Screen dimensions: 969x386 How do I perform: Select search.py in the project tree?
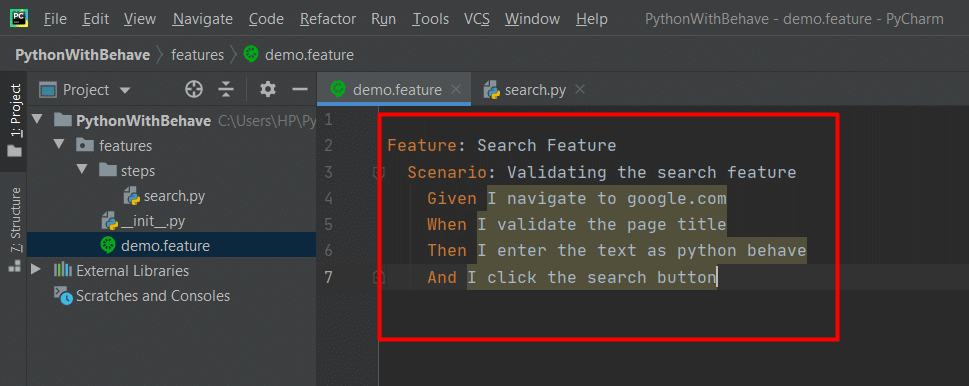tap(174, 196)
